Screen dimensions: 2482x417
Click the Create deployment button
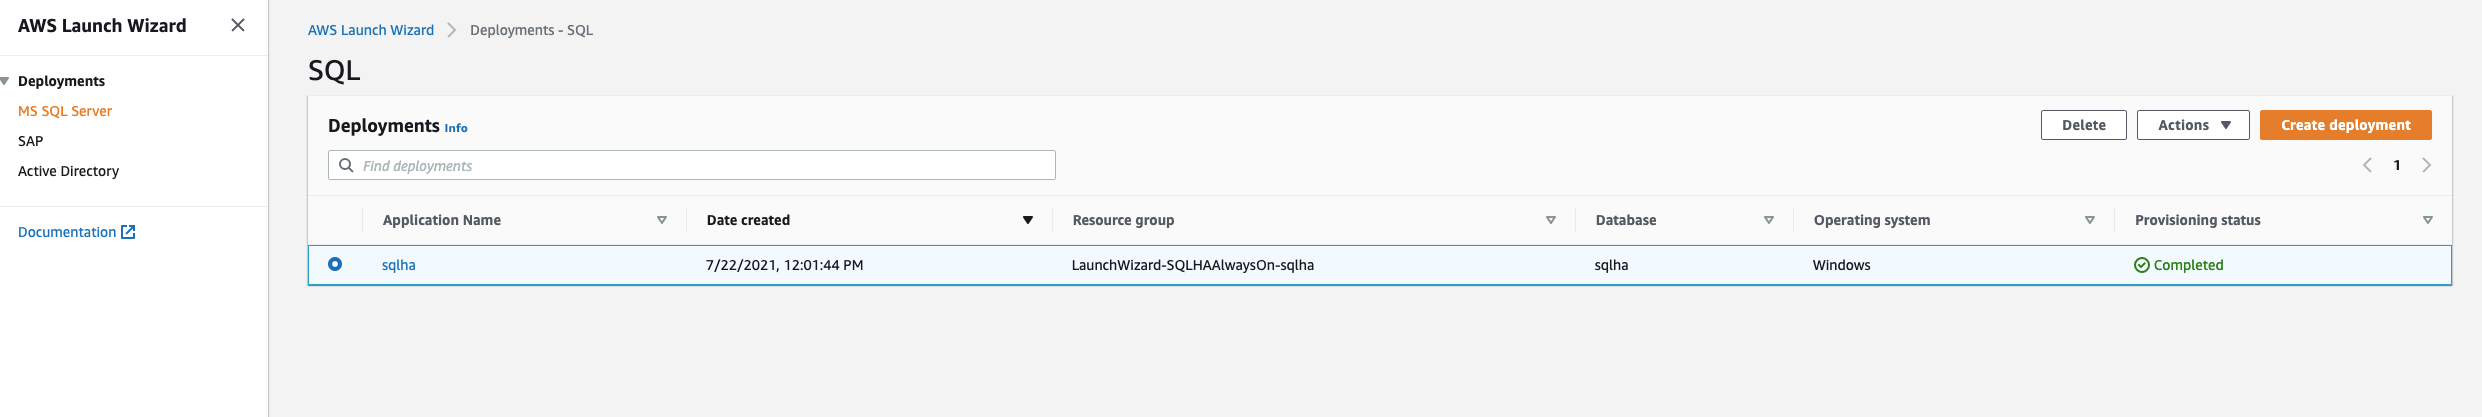click(2346, 125)
